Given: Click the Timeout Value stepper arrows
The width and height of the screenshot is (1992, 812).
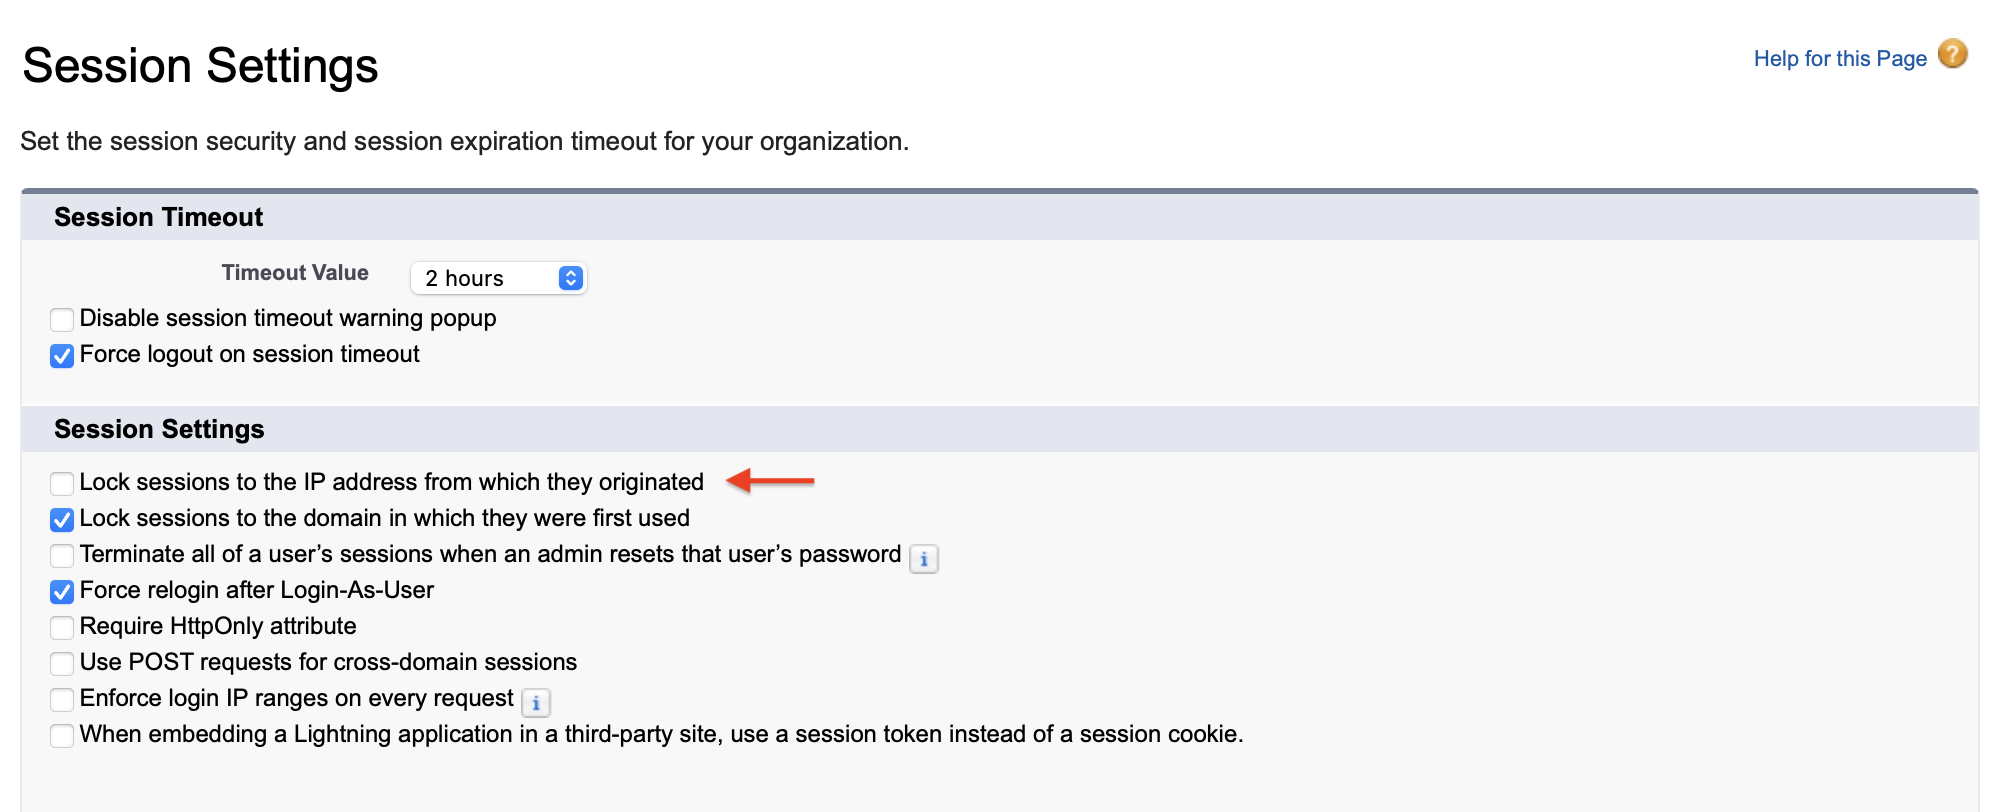Looking at the screenshot, I should coord(570,278).
